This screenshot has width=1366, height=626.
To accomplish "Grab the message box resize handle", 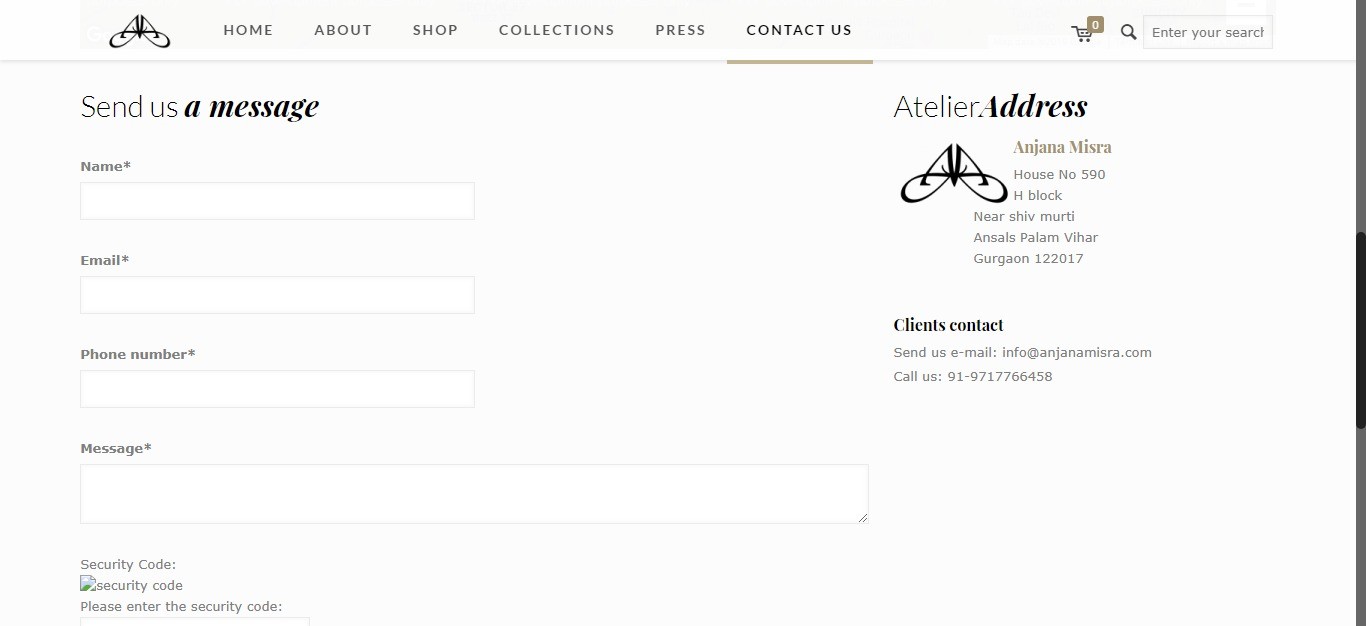I will pos(863,517).
